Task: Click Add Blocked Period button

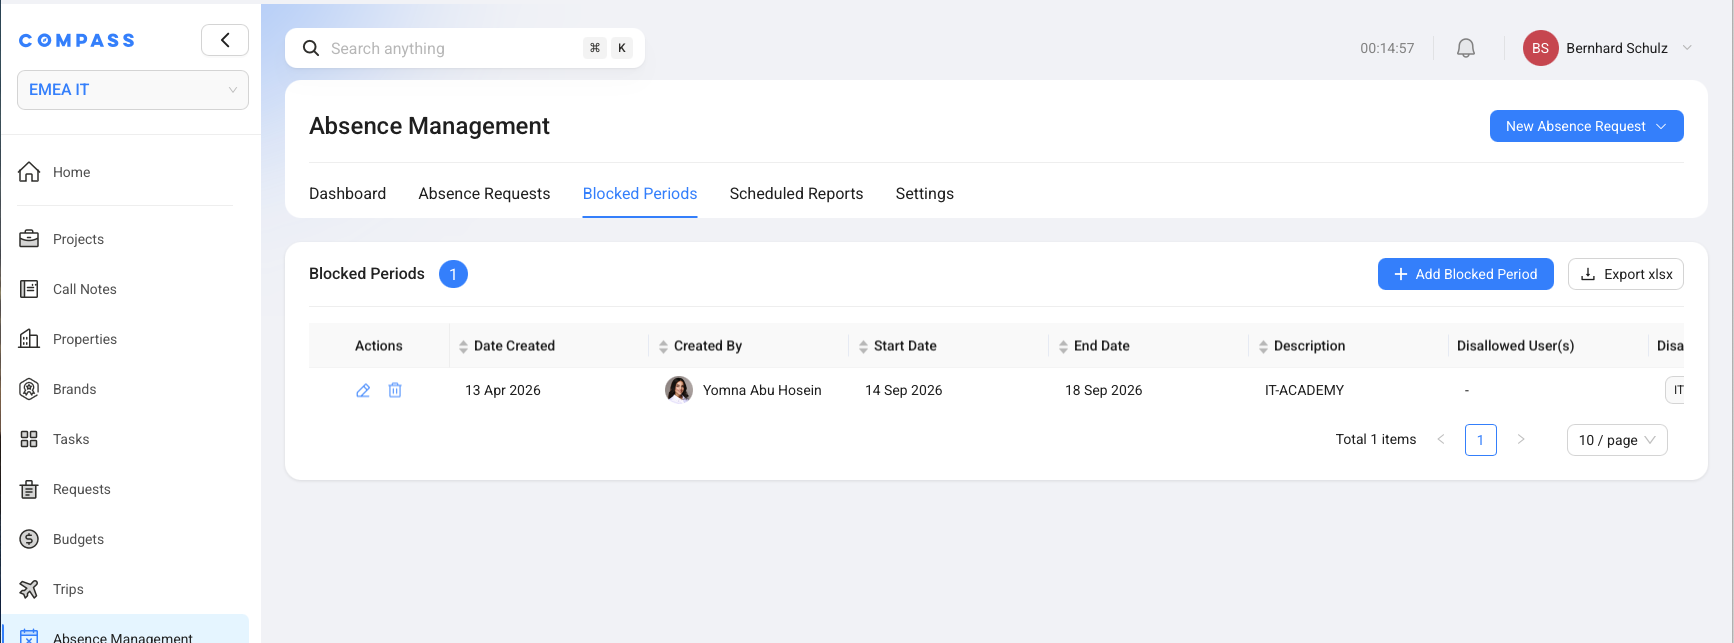Action: 1466,274
